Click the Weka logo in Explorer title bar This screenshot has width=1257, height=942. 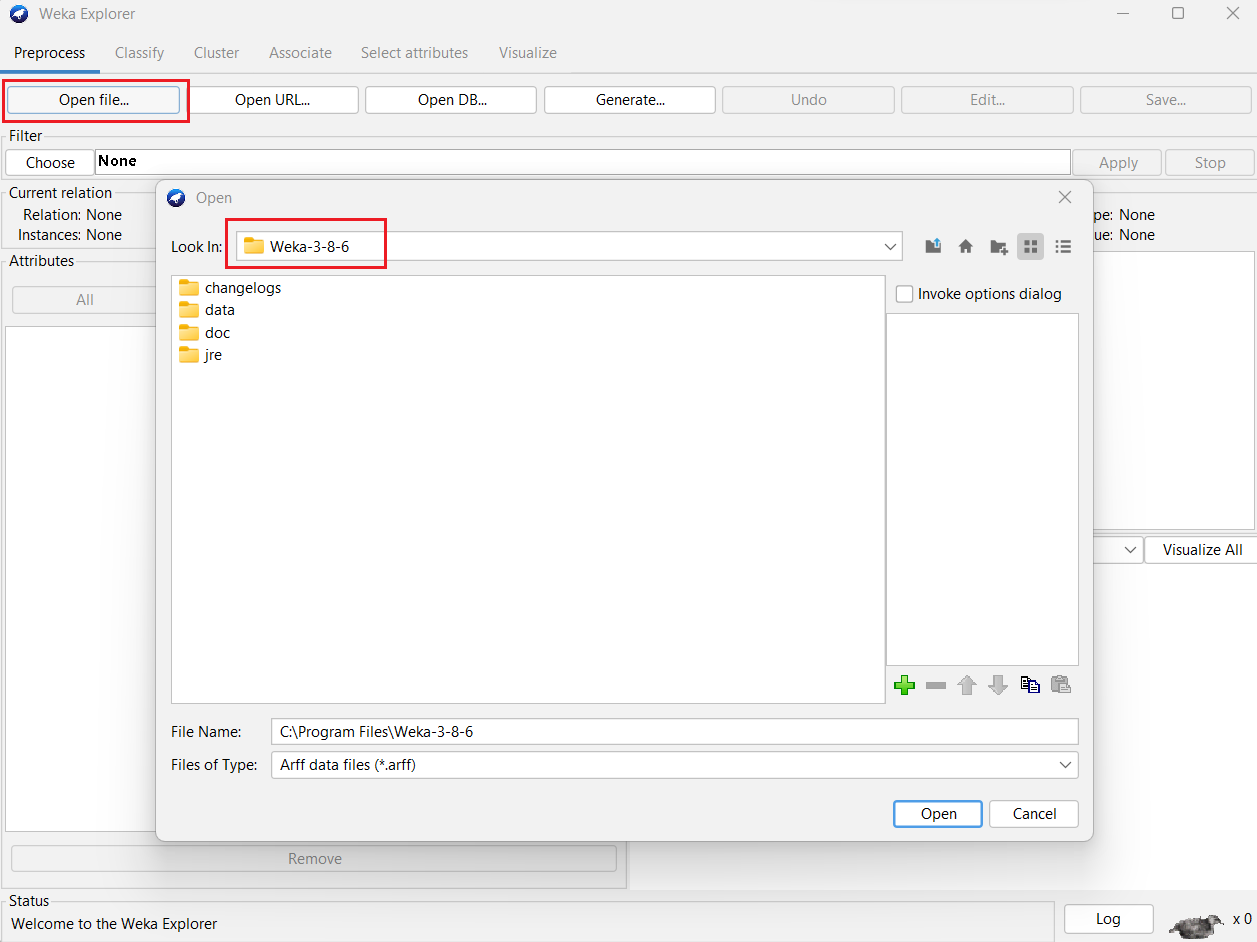(x=18, y=14)
